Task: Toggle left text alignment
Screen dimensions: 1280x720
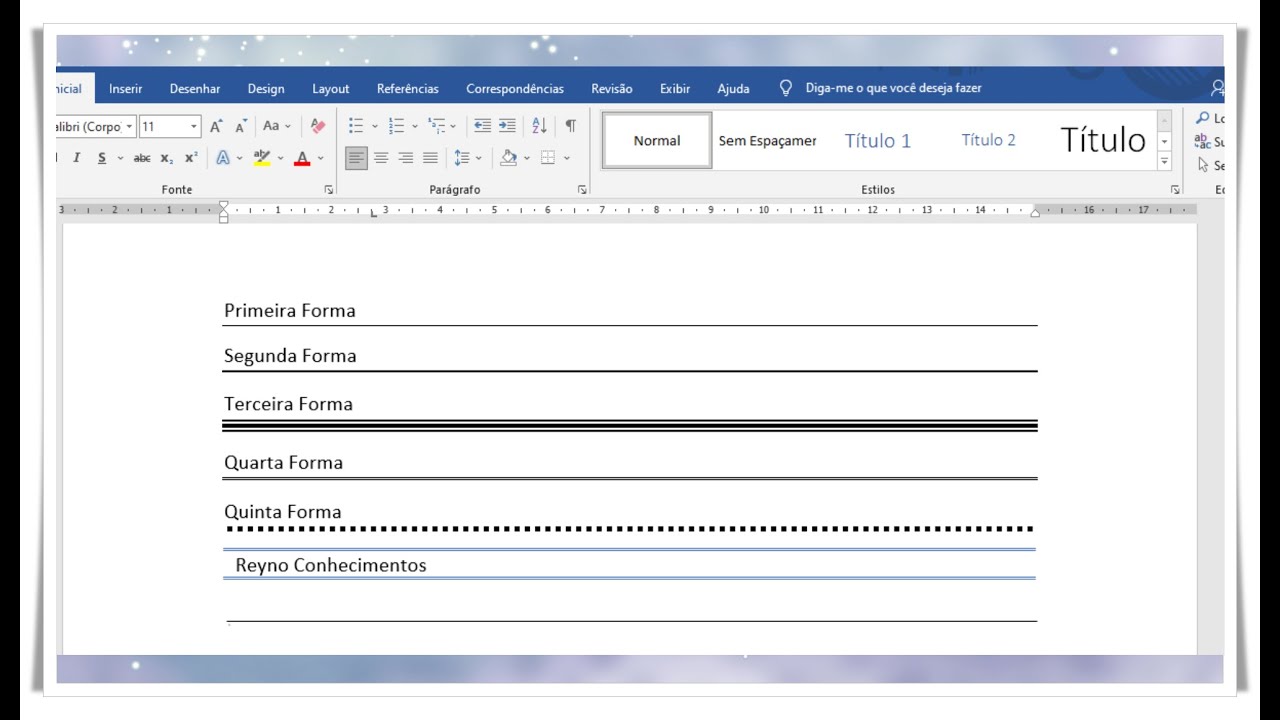Action: [357, 158]
